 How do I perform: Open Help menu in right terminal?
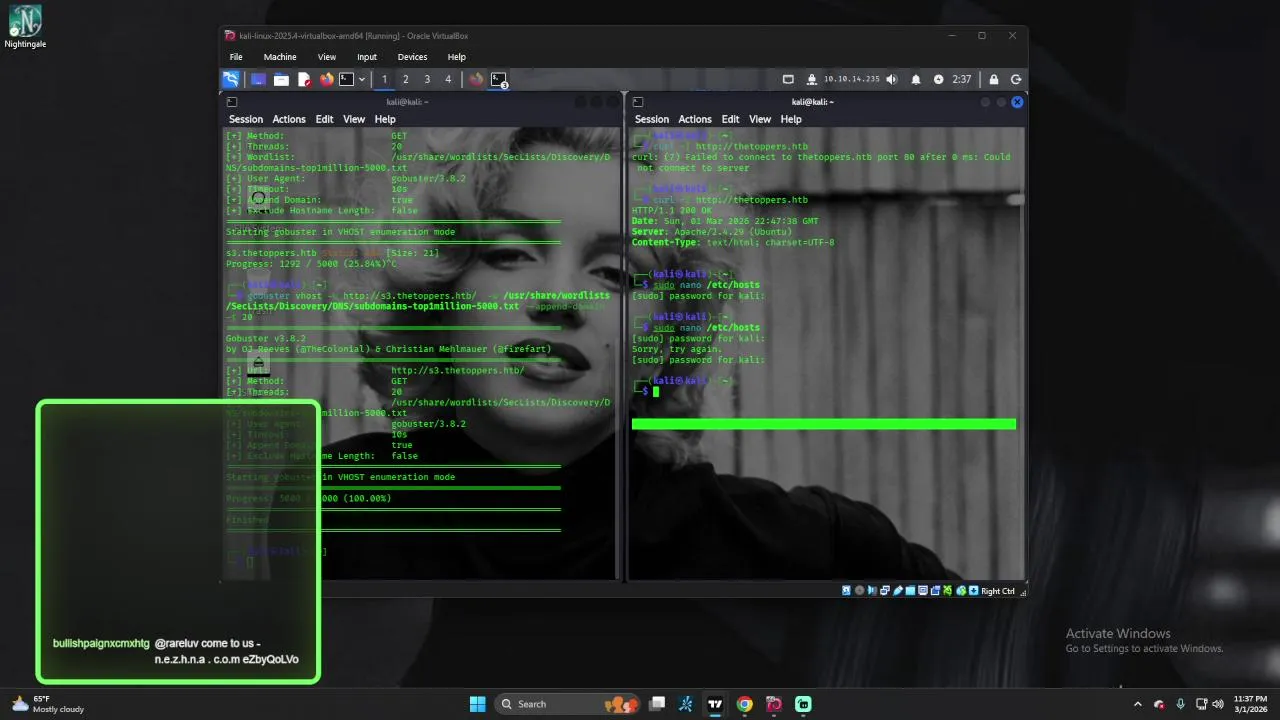tap(791, 119)
